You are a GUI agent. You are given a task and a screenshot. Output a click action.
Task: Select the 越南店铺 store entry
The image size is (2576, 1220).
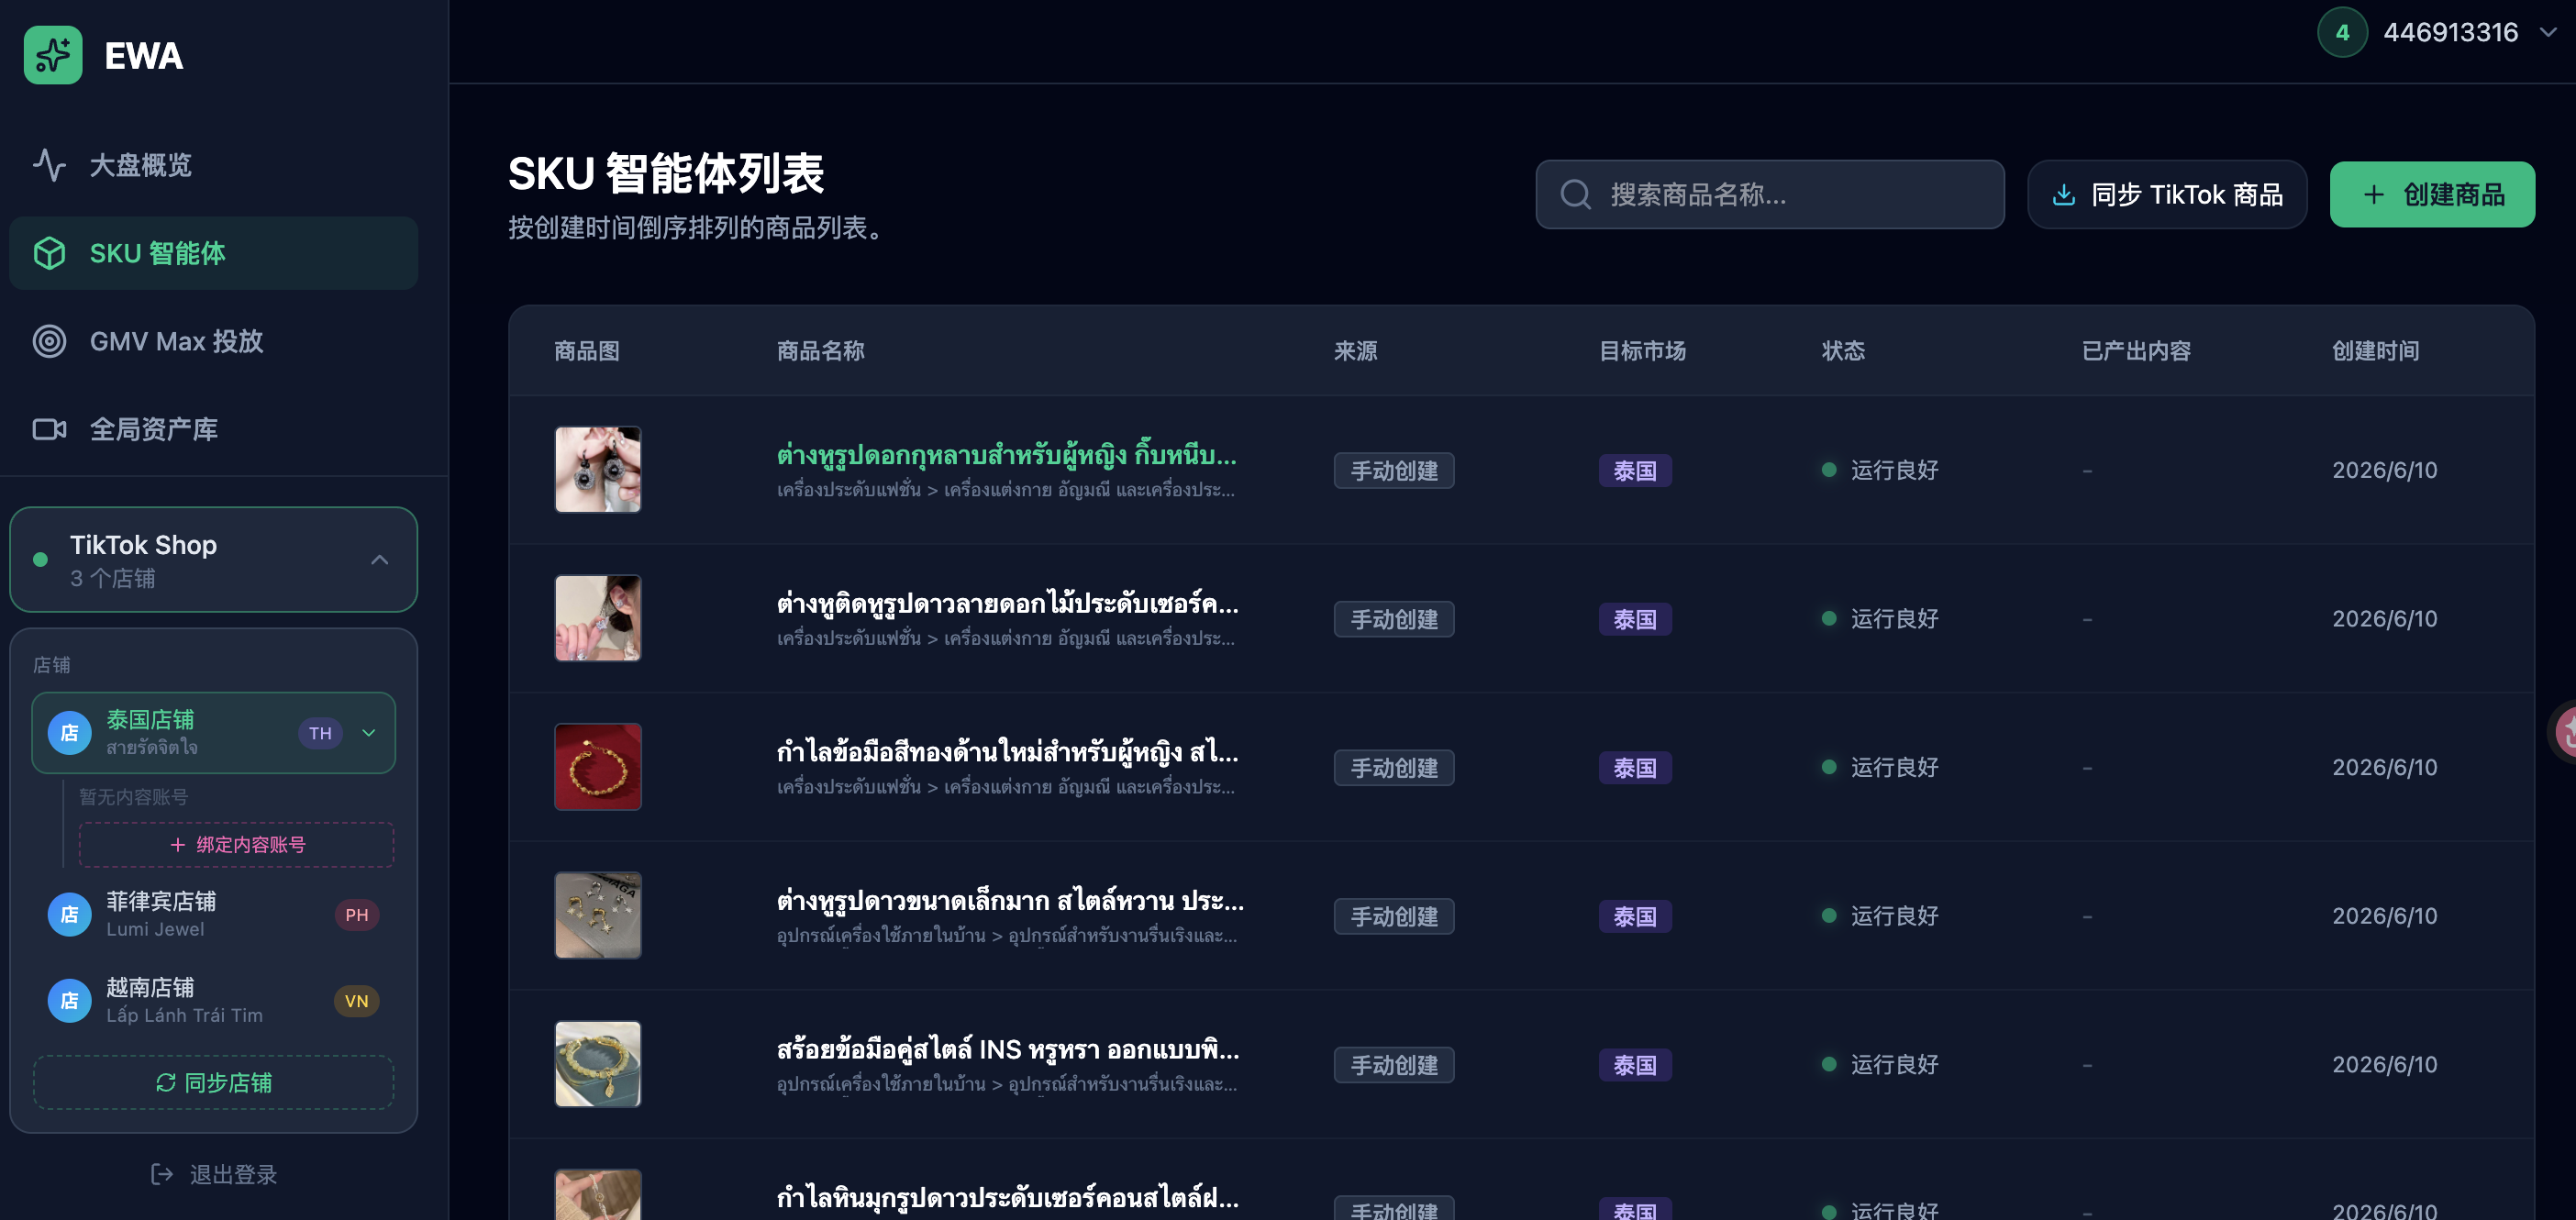pos(214,1000)
